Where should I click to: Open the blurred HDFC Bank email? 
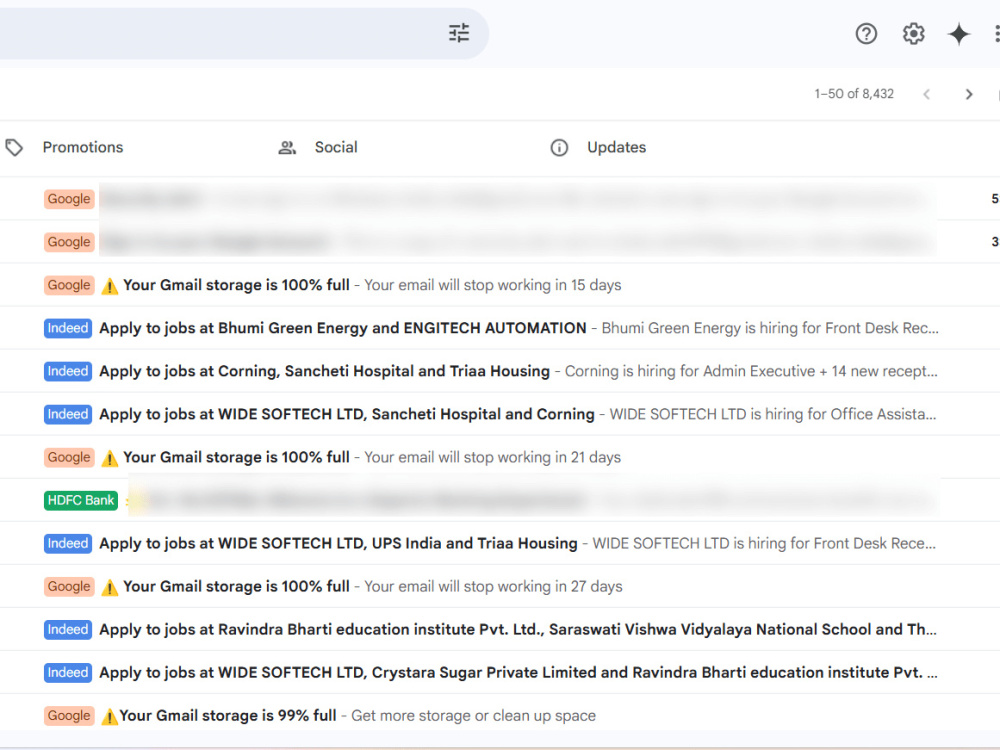point(500,500)
